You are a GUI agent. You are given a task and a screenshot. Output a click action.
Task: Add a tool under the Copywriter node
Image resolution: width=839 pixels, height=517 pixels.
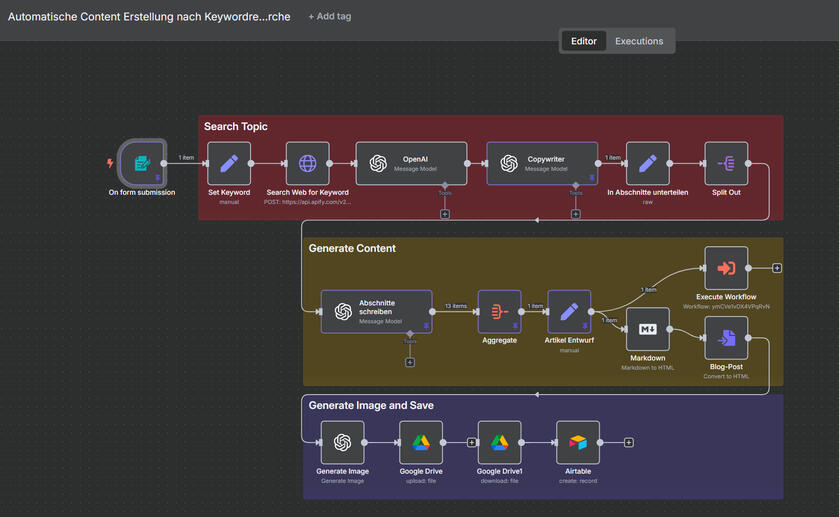tap(576, 214)
